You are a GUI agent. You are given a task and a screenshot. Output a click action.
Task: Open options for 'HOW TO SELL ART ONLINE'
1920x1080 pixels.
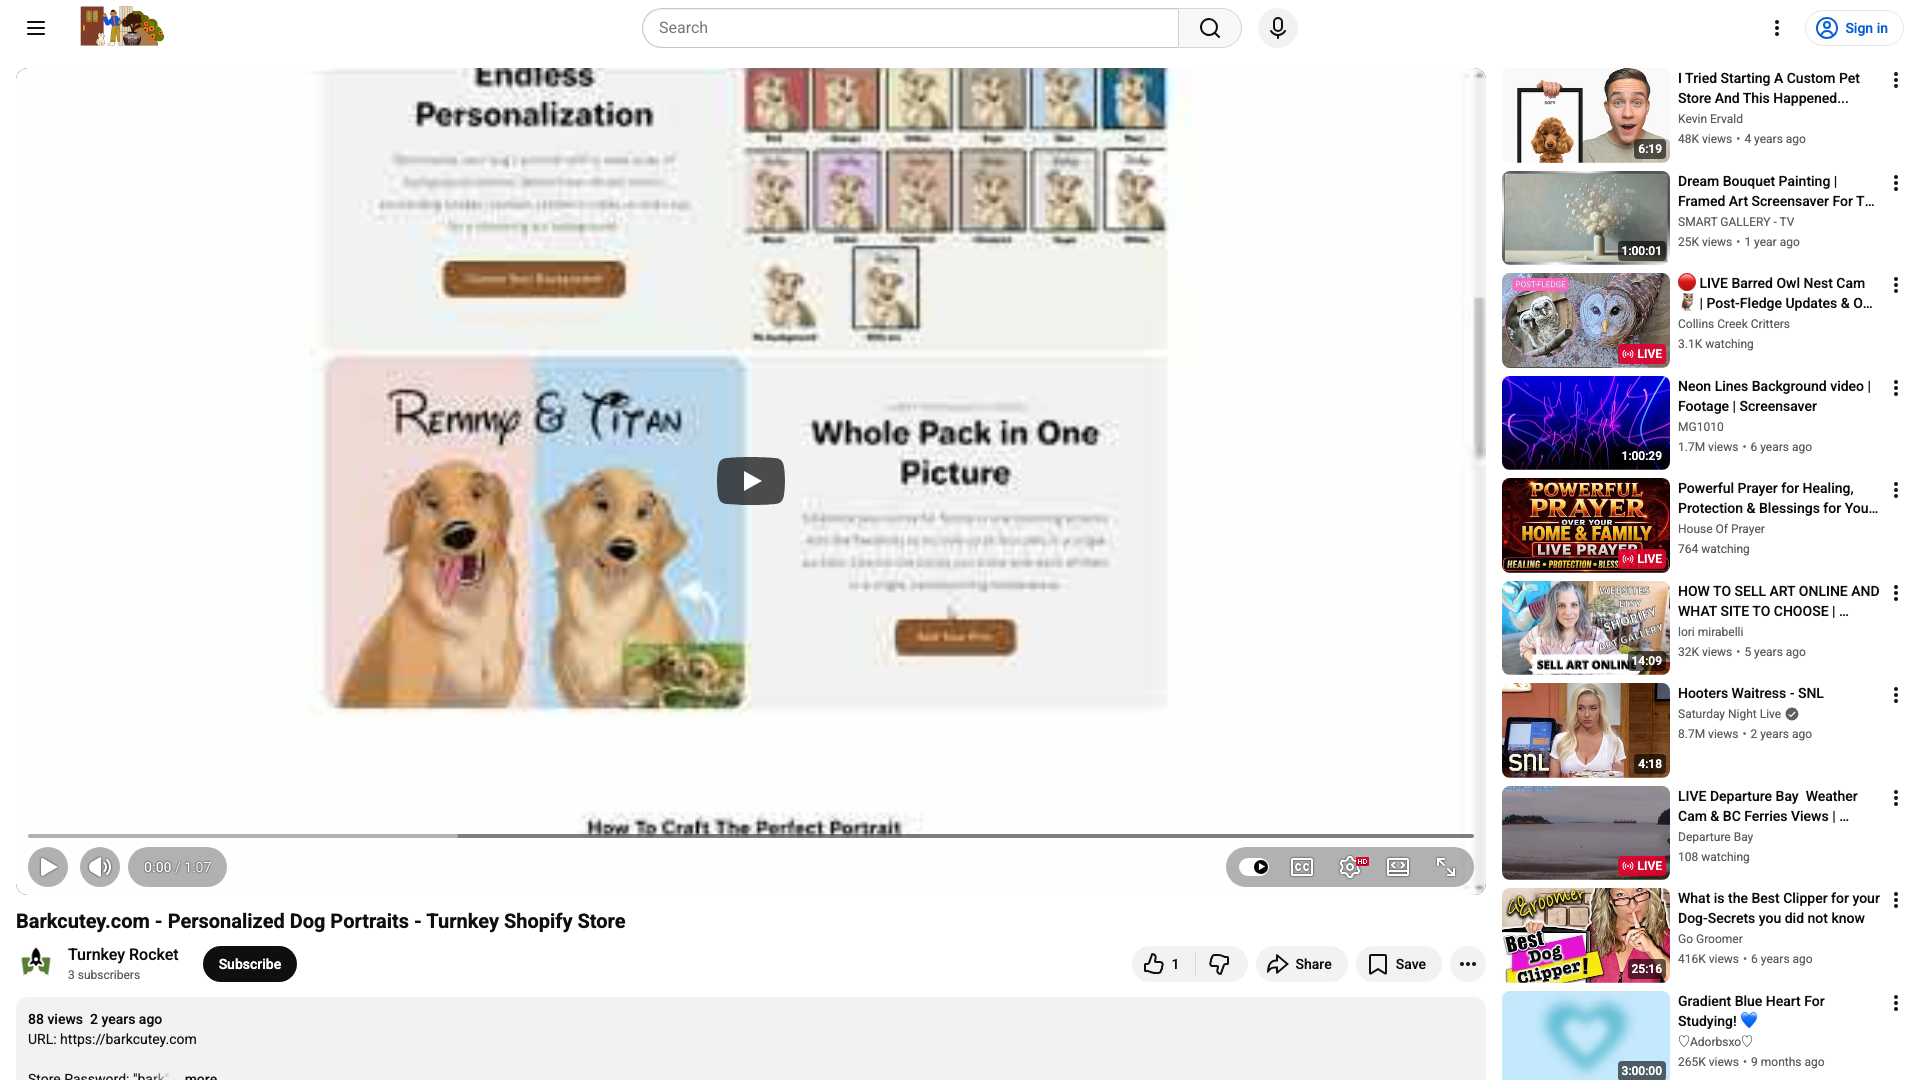click(1896, 593)
